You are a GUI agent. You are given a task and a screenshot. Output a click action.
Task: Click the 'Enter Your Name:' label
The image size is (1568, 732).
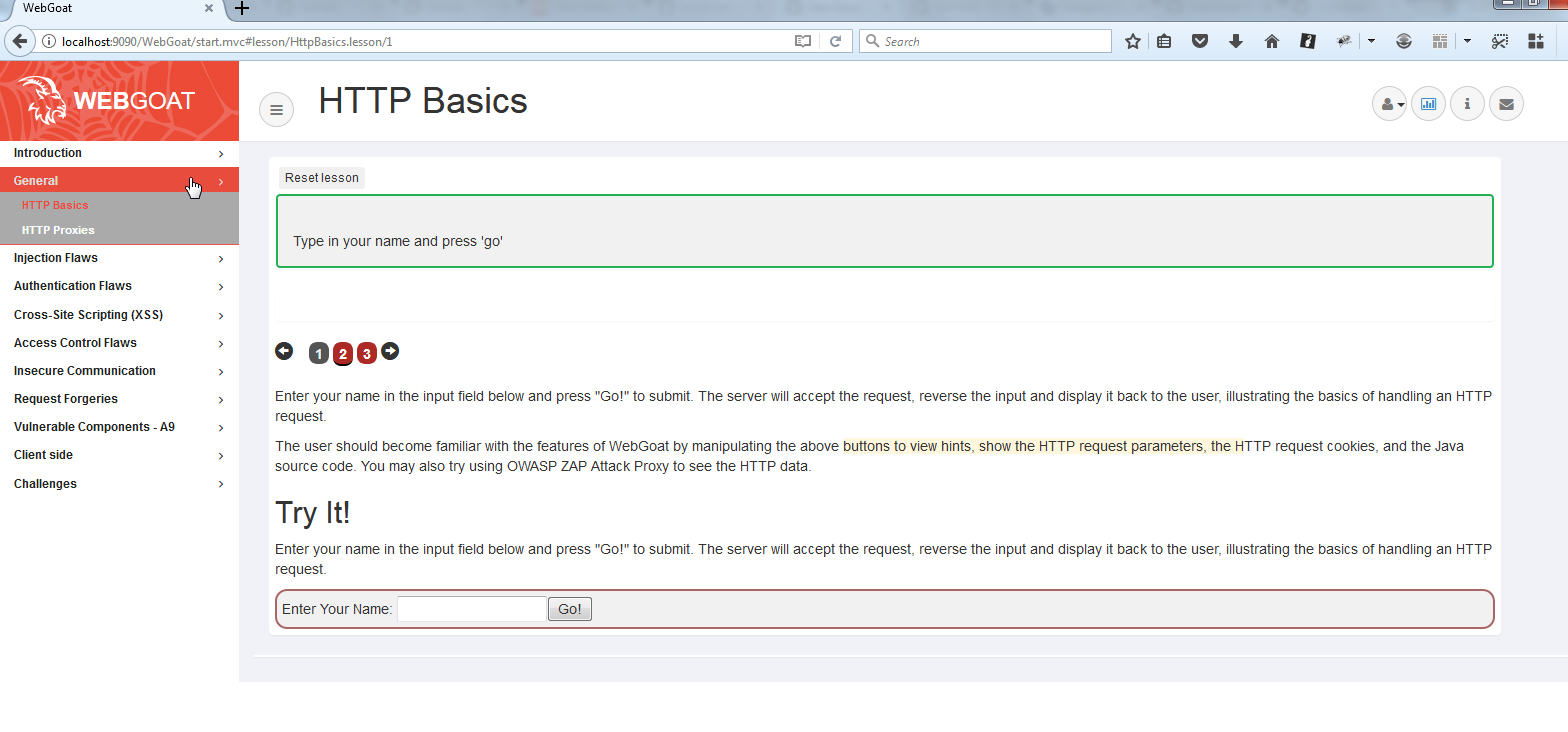tap(337, 609)
